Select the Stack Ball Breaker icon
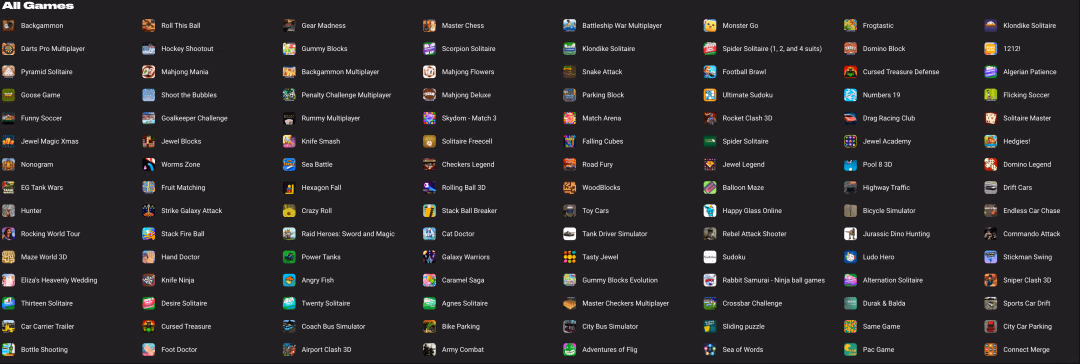 click(430, 211)
